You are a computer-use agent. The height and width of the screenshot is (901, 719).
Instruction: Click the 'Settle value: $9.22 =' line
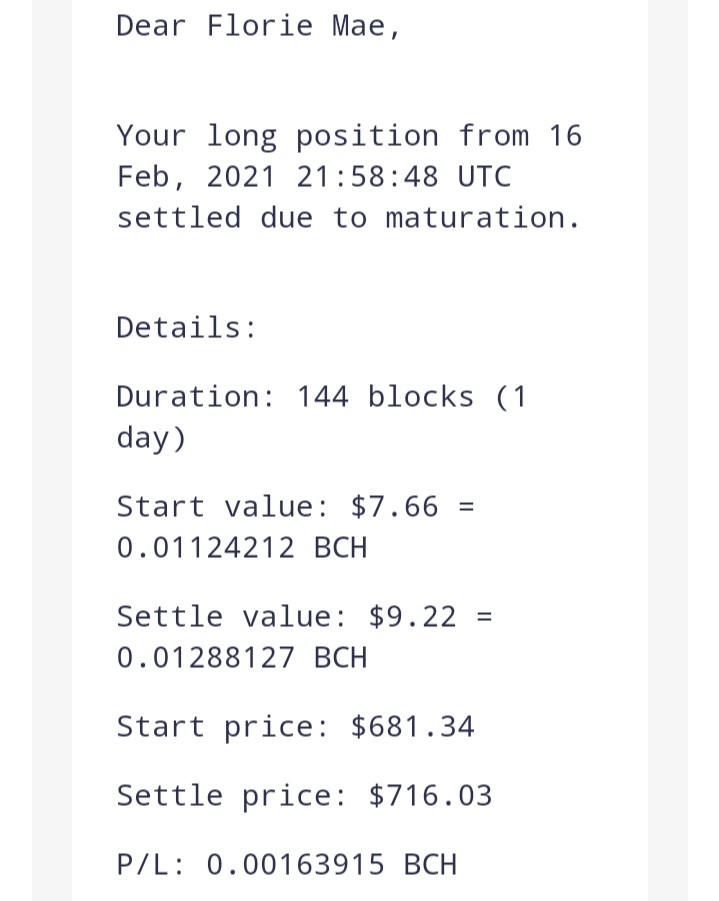click(x=305, y=617)
